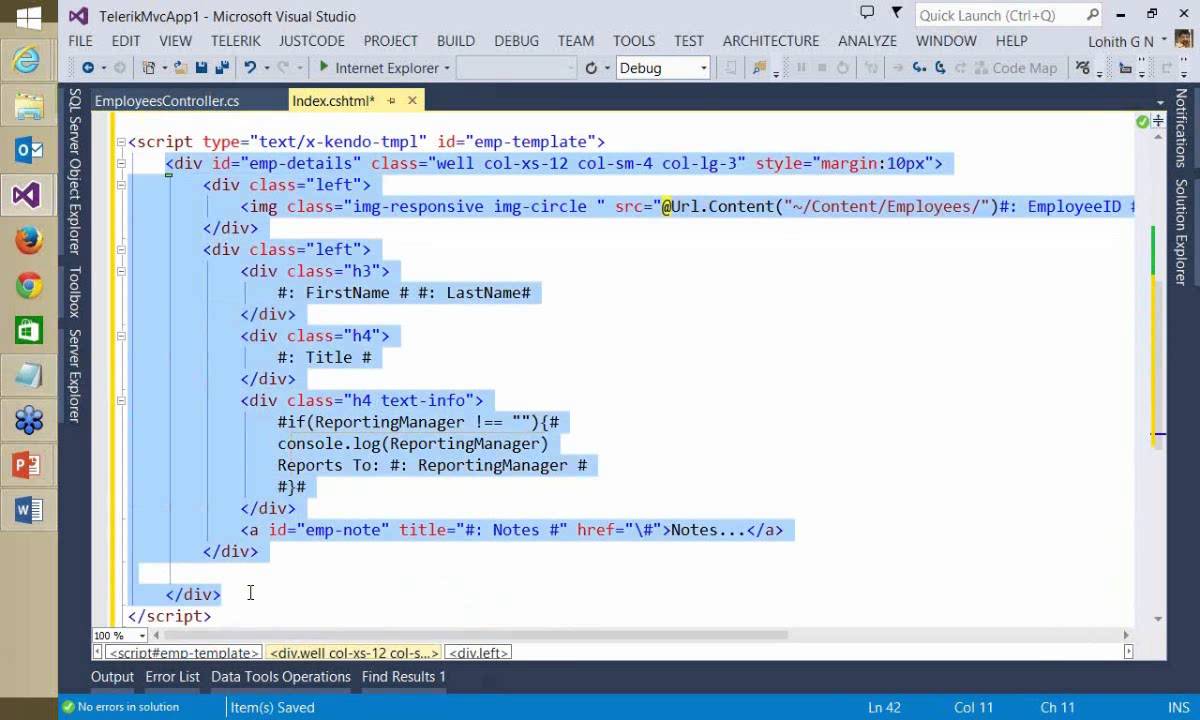The width and height of the screenshot is (1200, 720).
Task: Click the green no-issues check indicator
Action: tap(1142, 121)
